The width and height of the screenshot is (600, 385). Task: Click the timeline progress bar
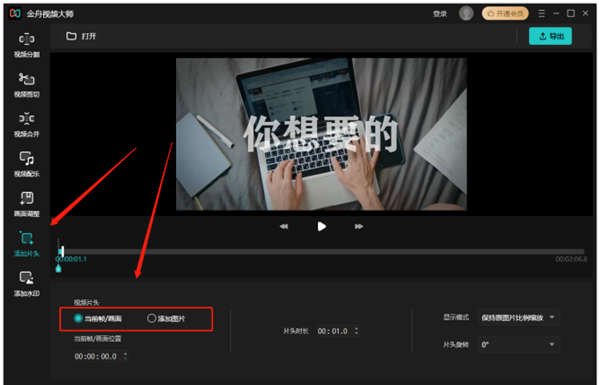click(321, 251)
